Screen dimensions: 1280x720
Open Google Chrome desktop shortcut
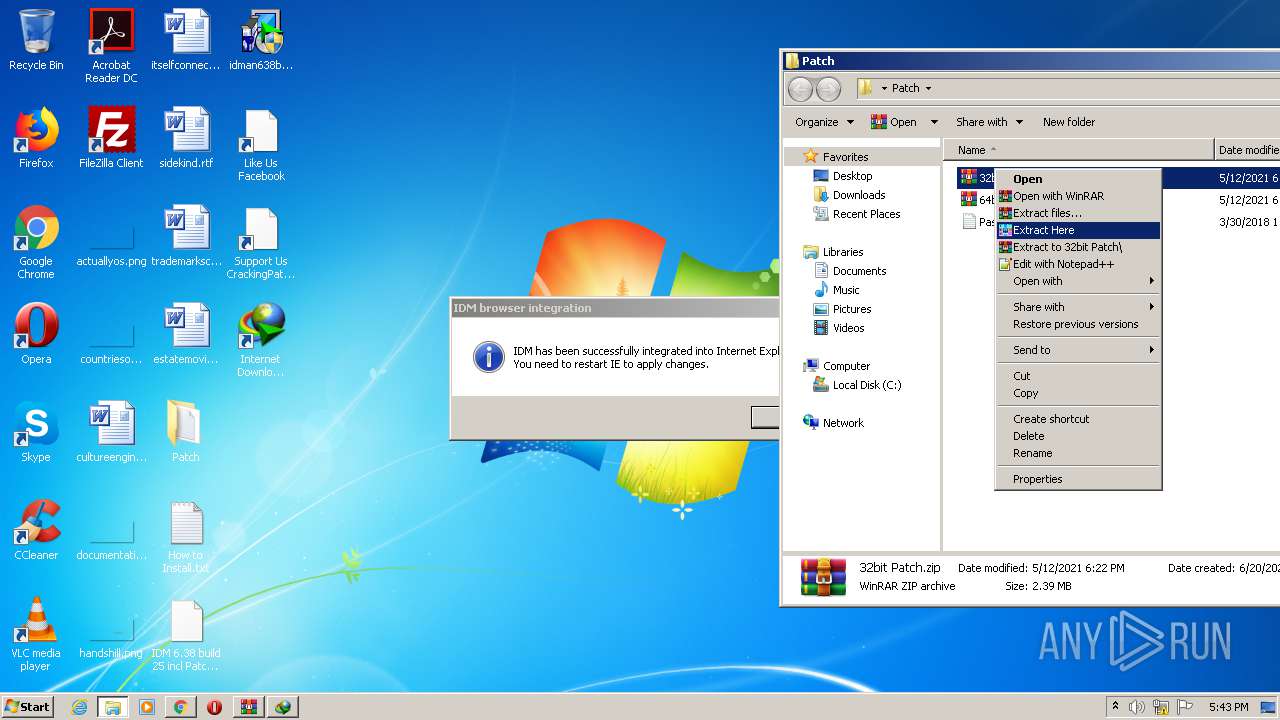[x=36, y=242]
